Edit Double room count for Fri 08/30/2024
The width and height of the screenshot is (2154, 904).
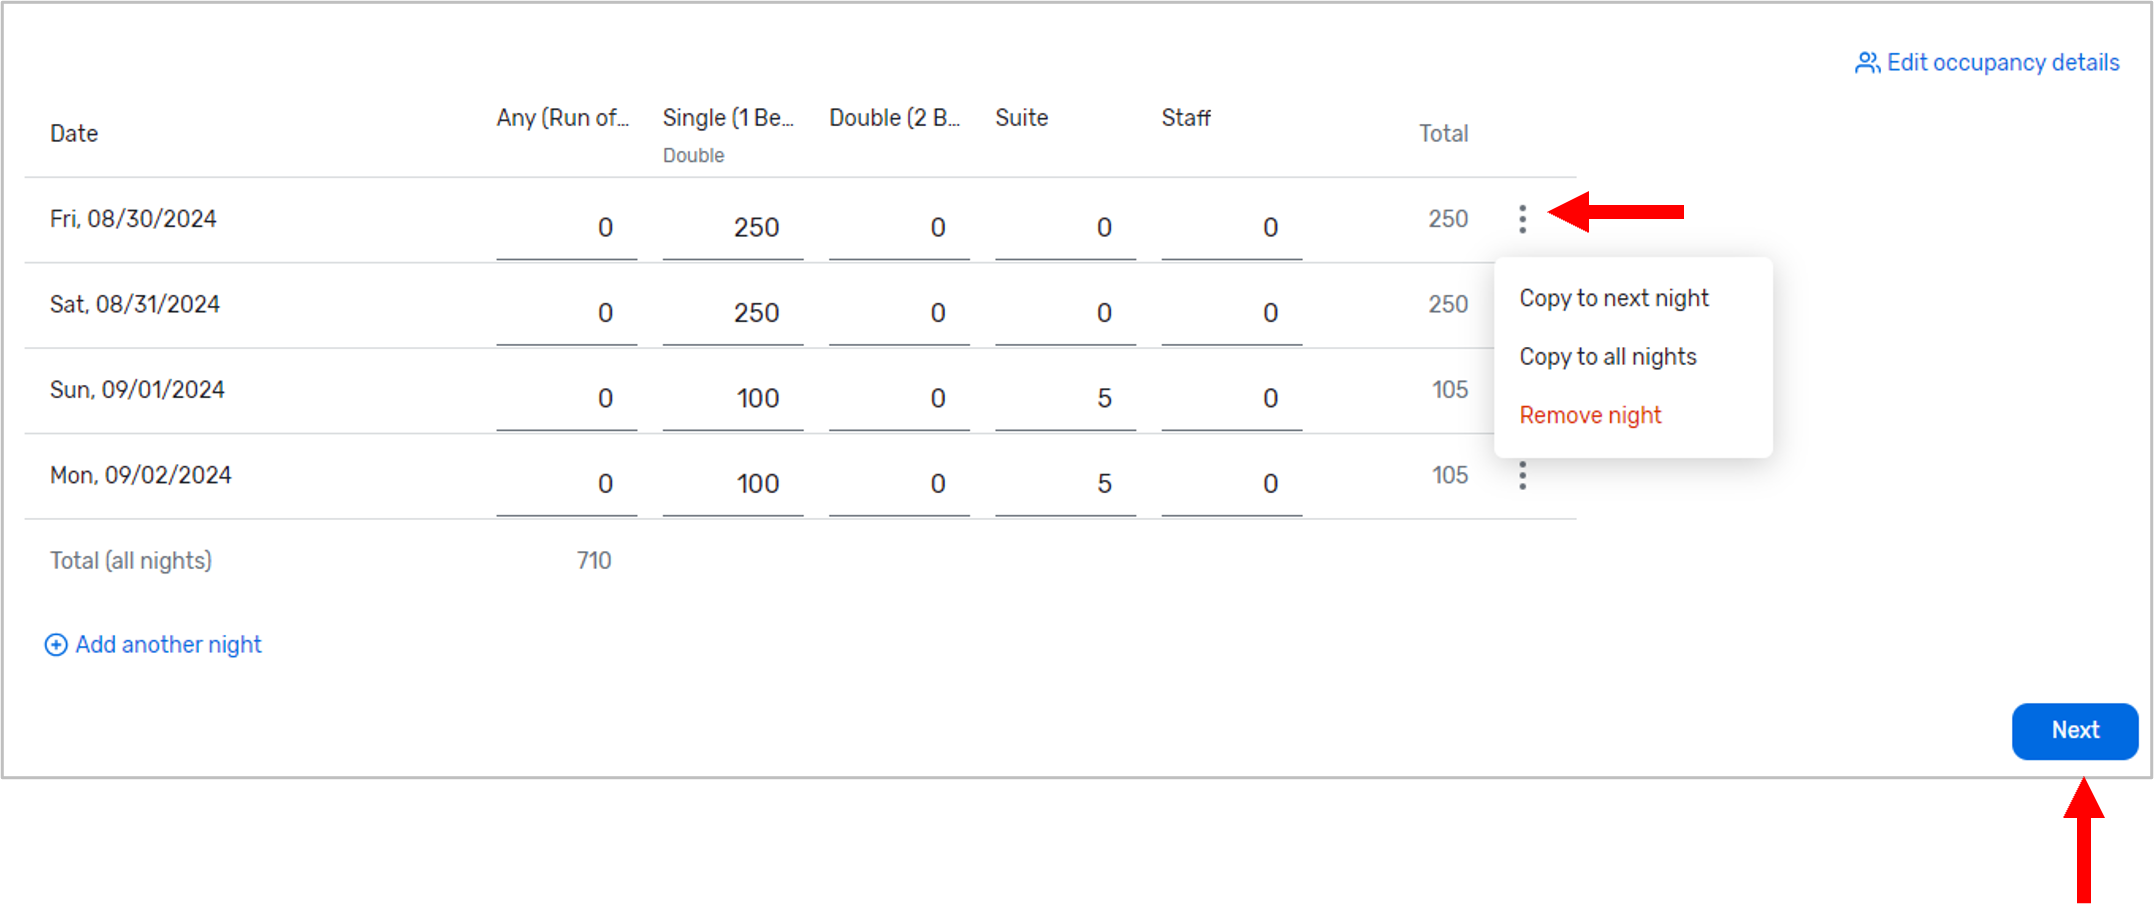pos(899,228)
